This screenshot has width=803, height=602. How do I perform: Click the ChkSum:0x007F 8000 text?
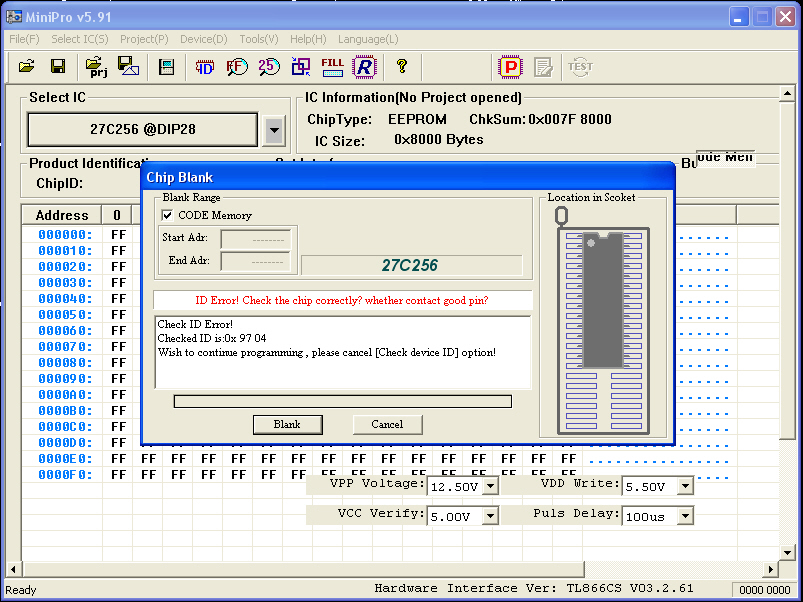(x=540, y=119)
